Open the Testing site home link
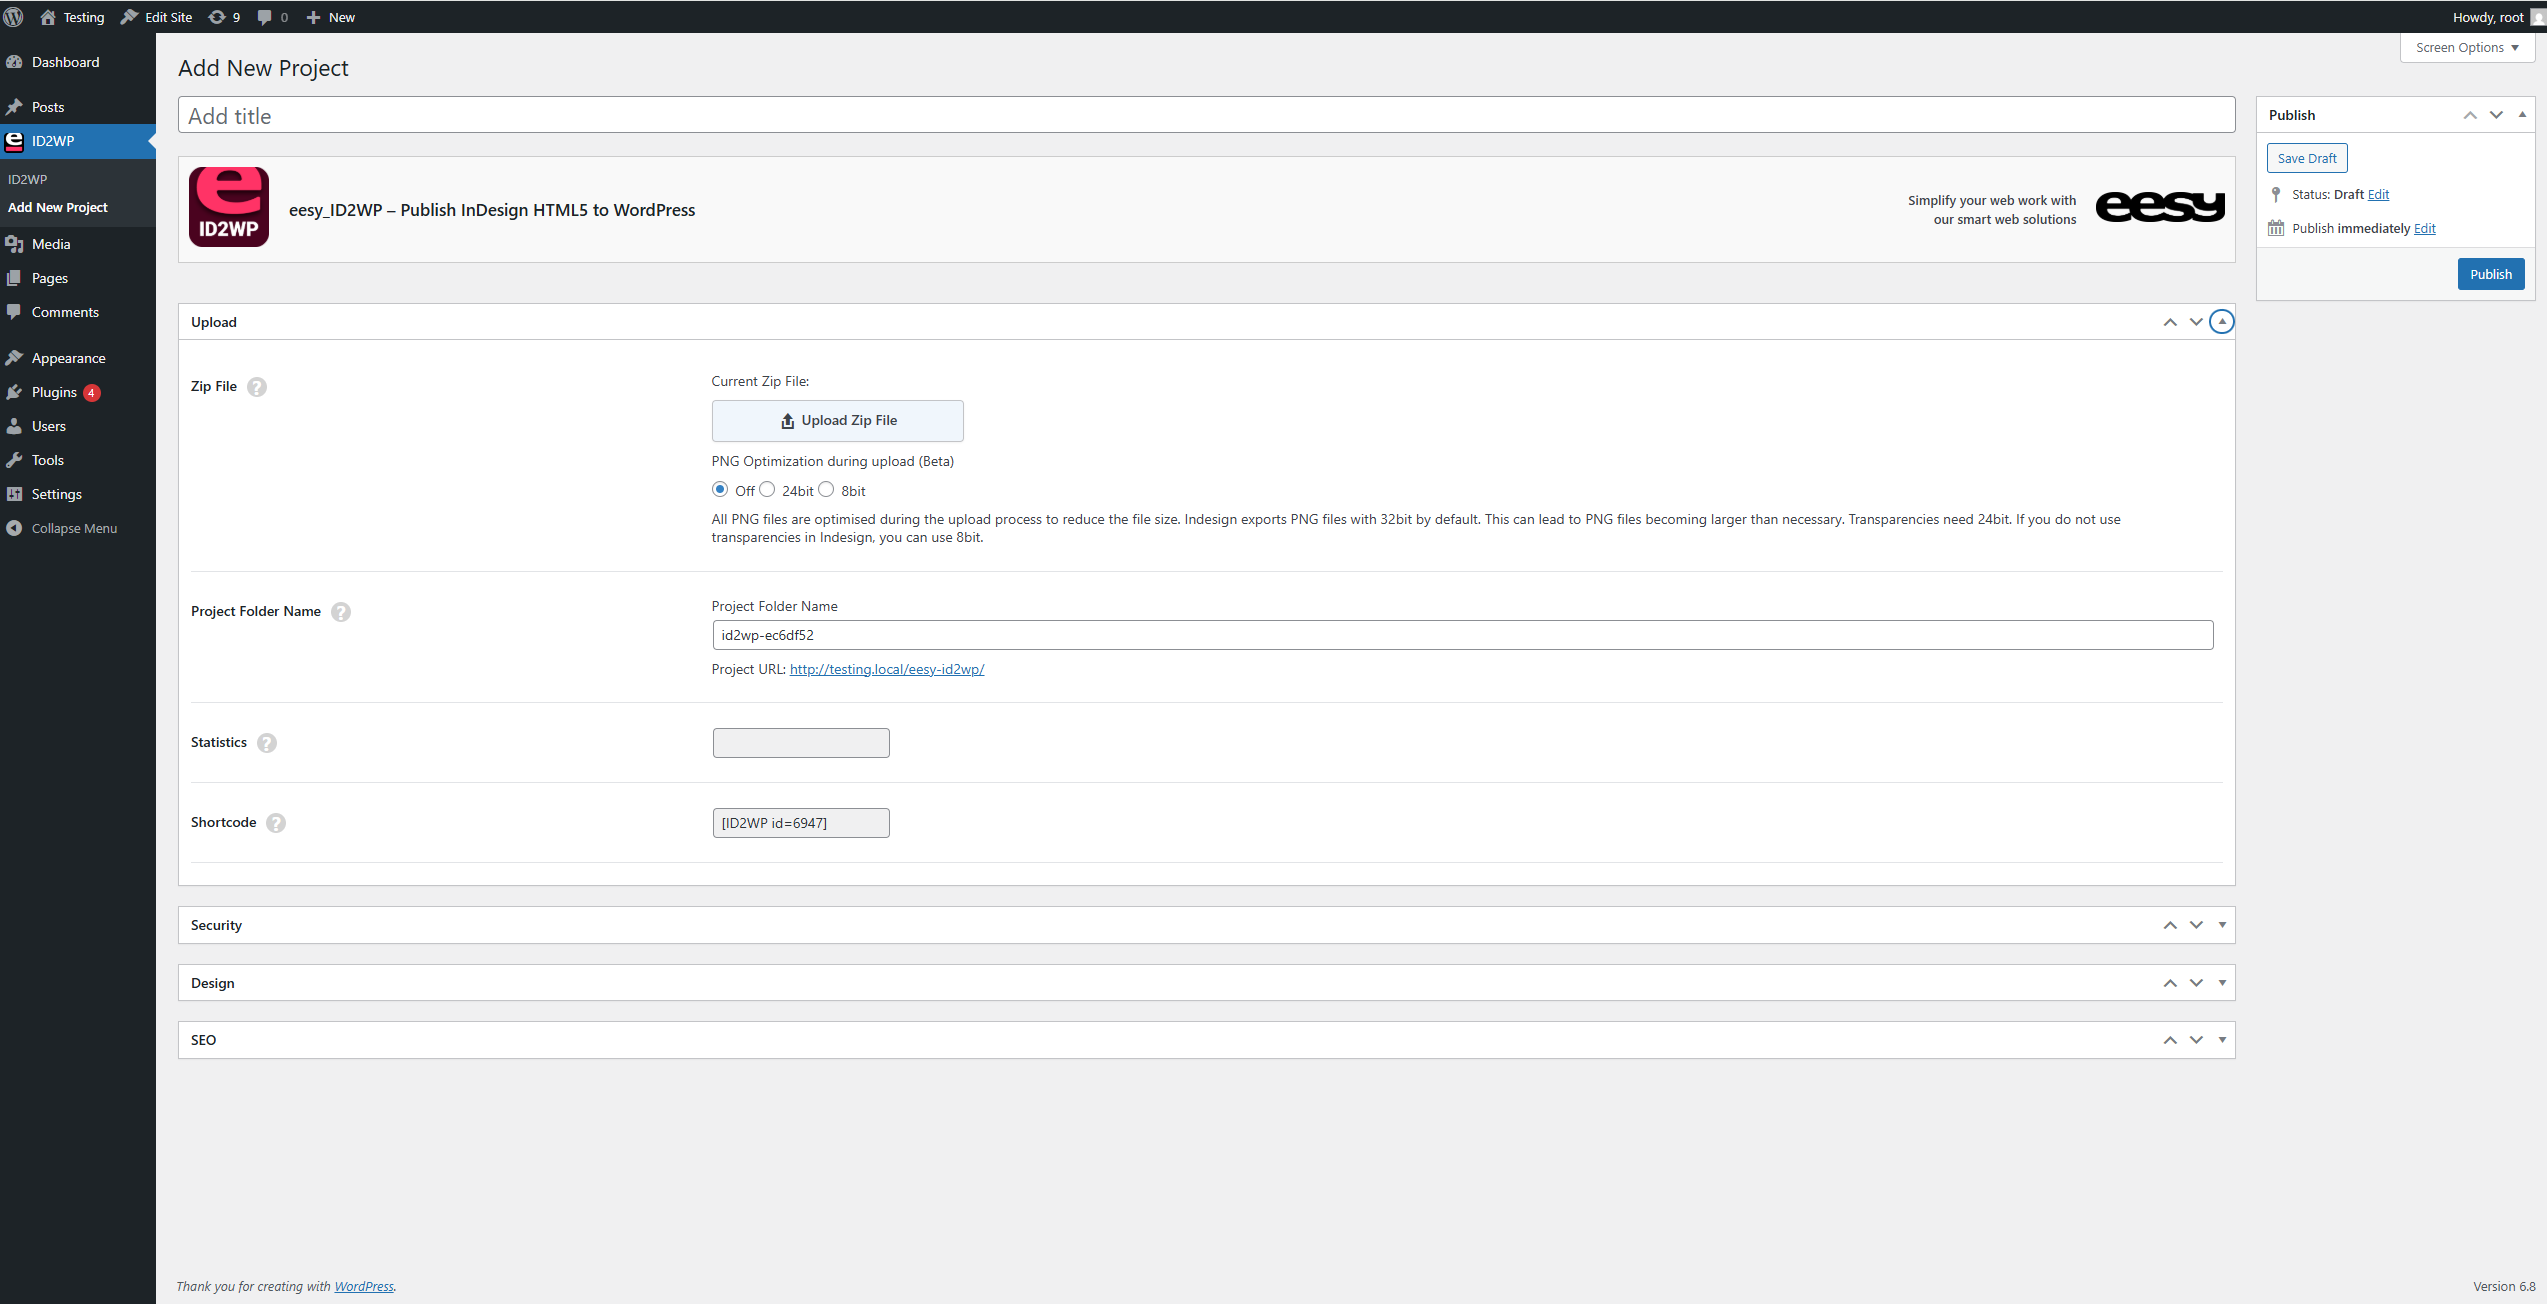 pos(72,17)
